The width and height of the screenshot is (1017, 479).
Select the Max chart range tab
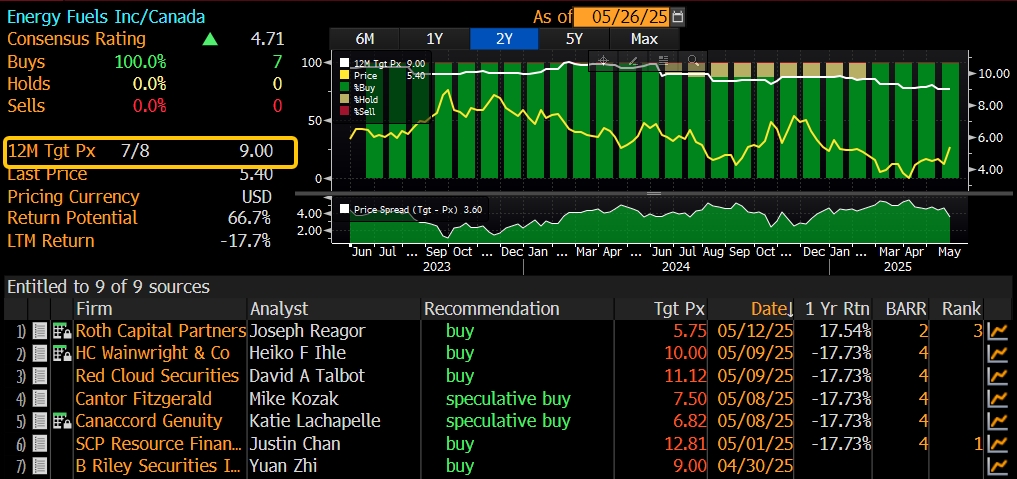[x=644, y=39]
